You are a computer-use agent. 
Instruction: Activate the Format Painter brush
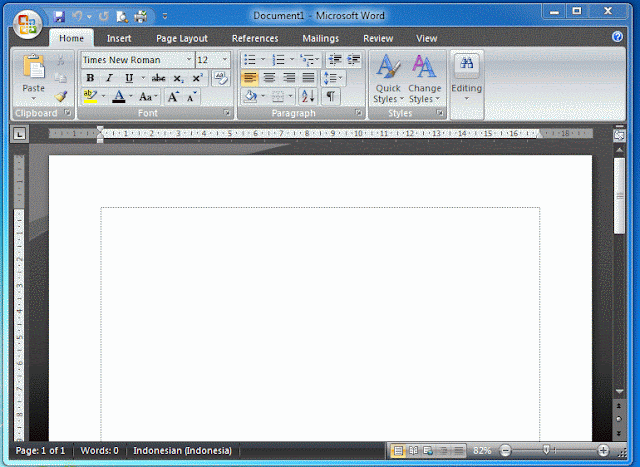[61, 97]
